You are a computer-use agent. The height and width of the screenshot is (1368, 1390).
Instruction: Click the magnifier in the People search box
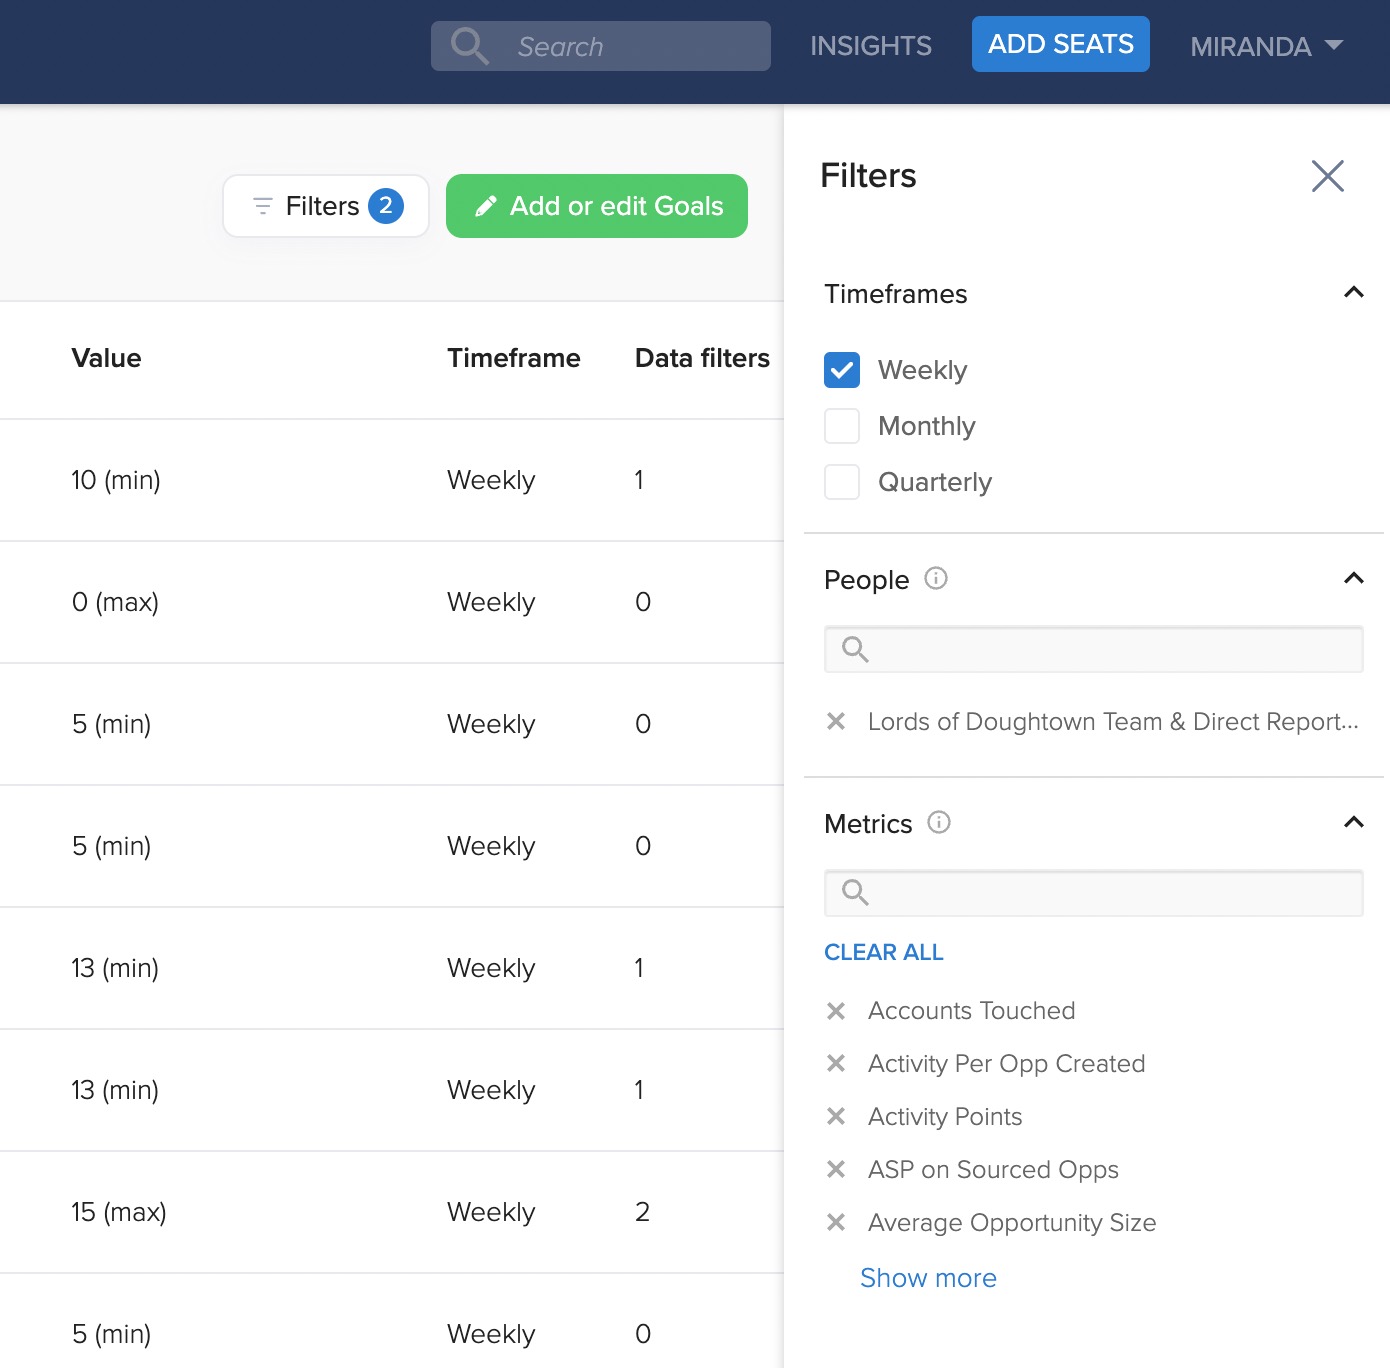point(854,649)
